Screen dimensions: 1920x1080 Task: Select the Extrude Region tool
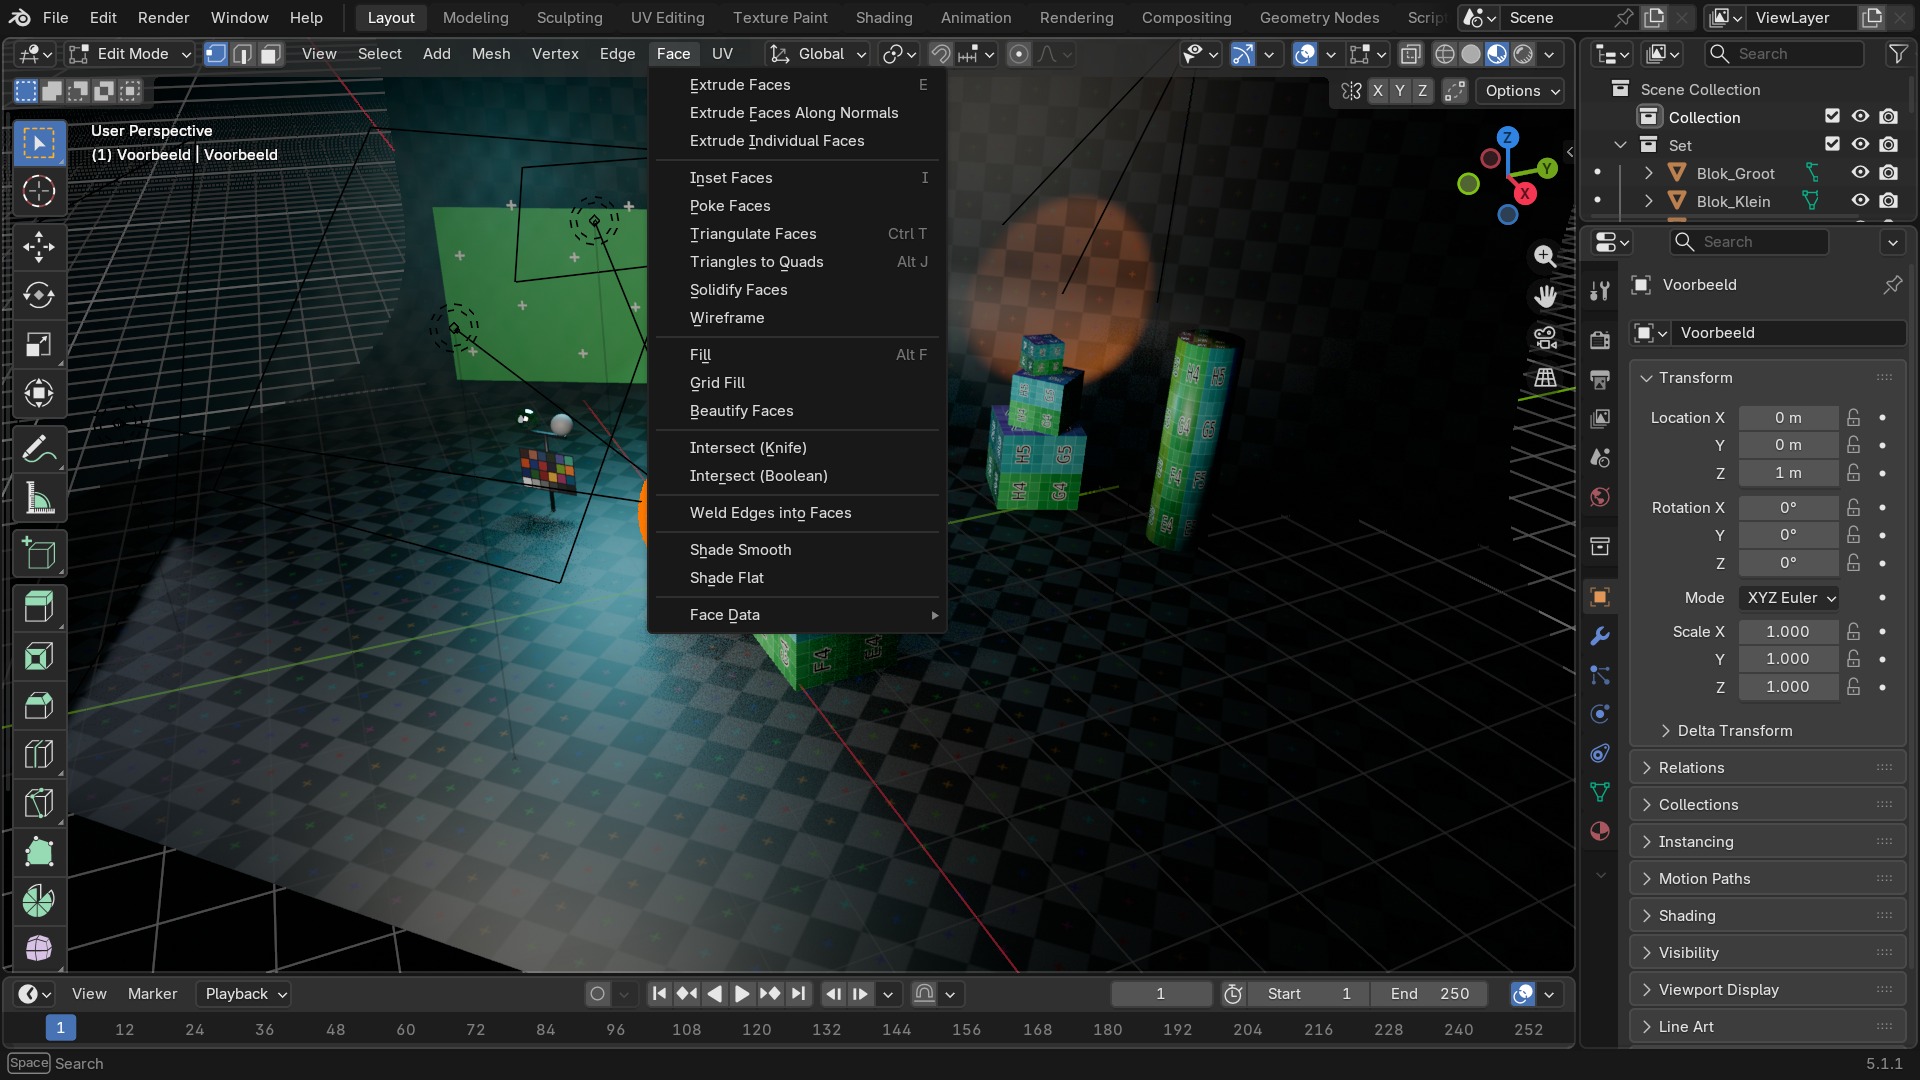click(39, 608)
